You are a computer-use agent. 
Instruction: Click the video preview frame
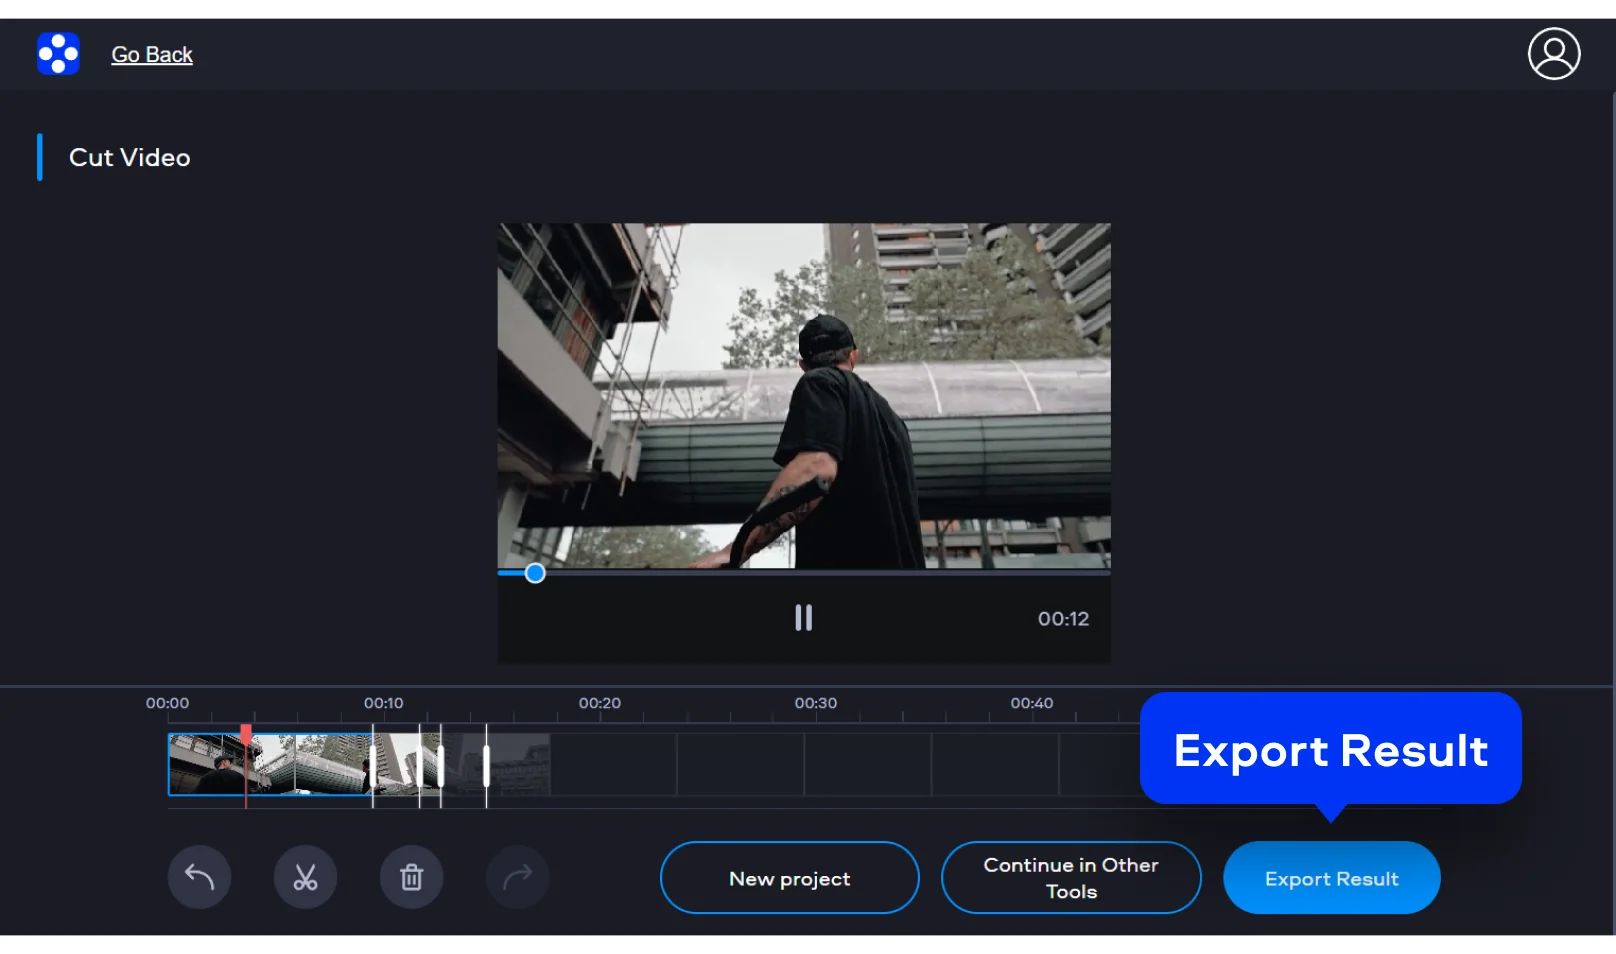coord(804,396)
